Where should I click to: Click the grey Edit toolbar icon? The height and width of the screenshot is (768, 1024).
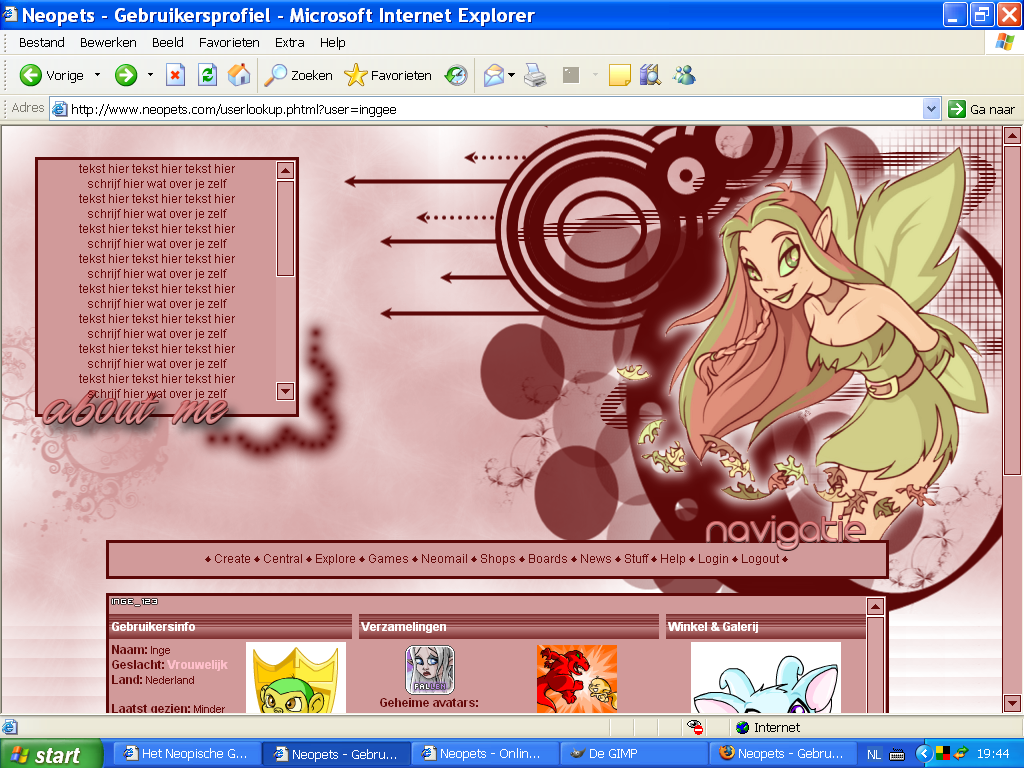point(571,75)
